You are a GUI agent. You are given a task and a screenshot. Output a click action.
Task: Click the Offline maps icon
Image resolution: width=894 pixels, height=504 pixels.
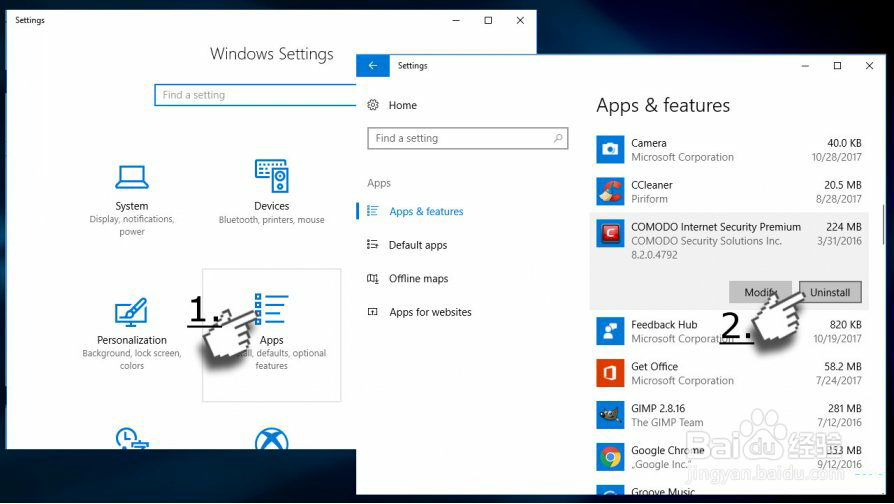point(372,278)
